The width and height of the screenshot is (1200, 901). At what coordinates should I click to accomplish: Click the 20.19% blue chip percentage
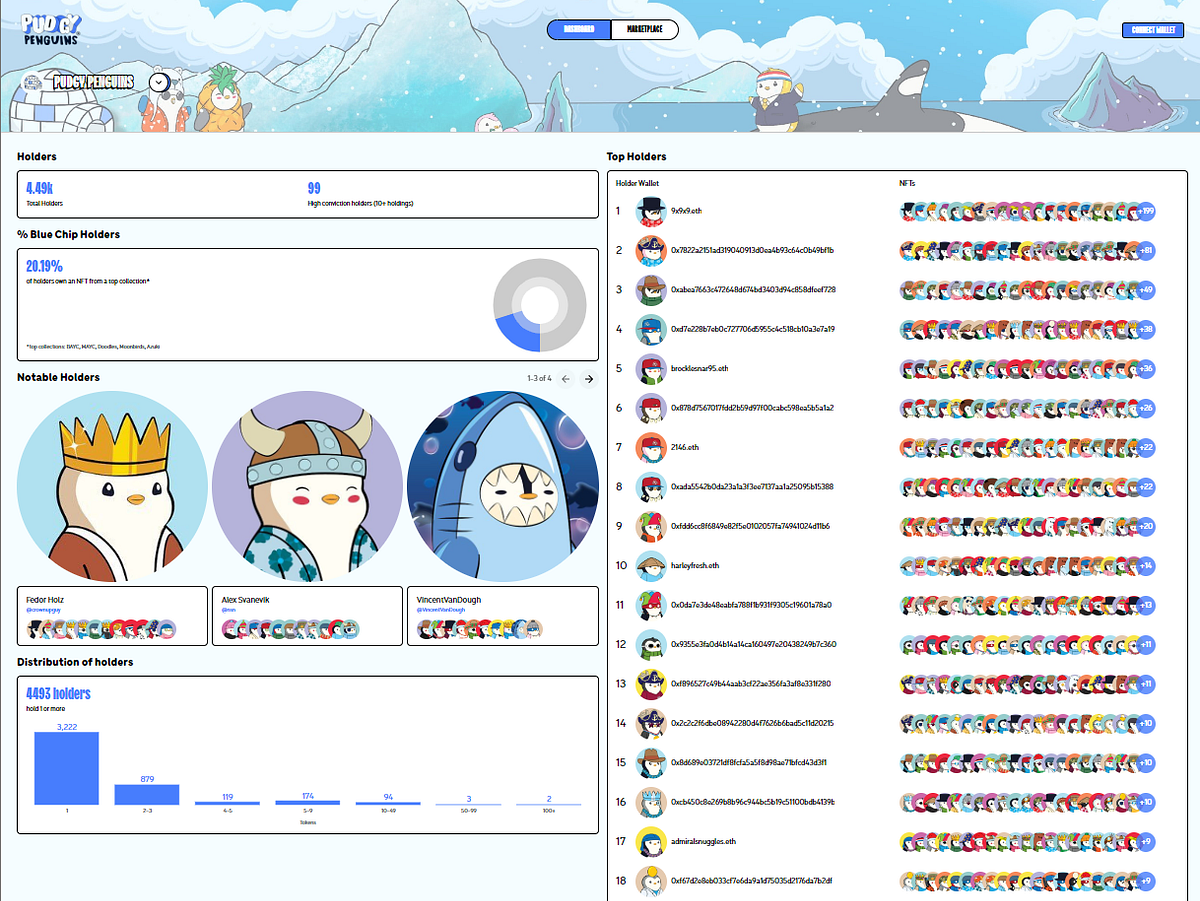click(44, 266)
